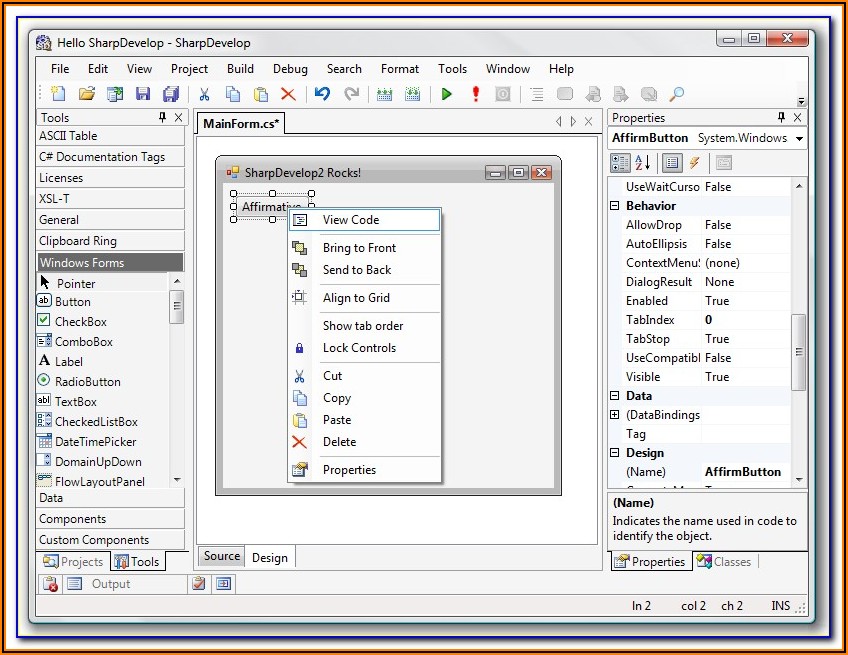Expand the (DataBindings) property node
Screen dimensions: 848x655
(615, 415)
